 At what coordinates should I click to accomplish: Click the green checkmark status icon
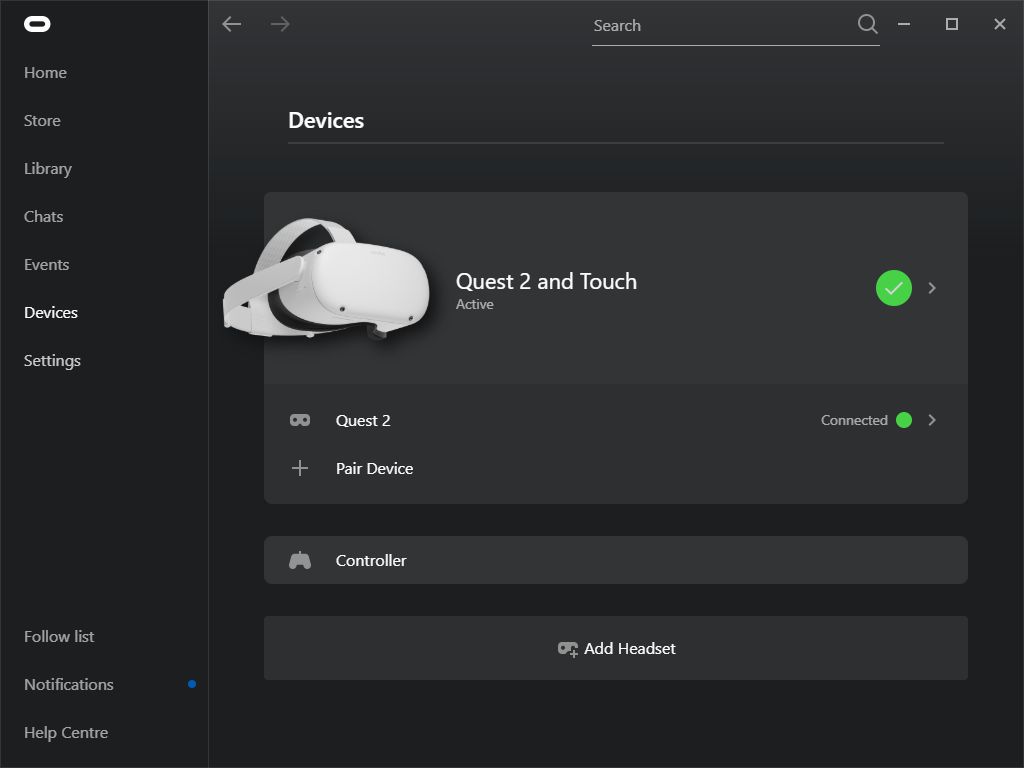coord(893,288)
